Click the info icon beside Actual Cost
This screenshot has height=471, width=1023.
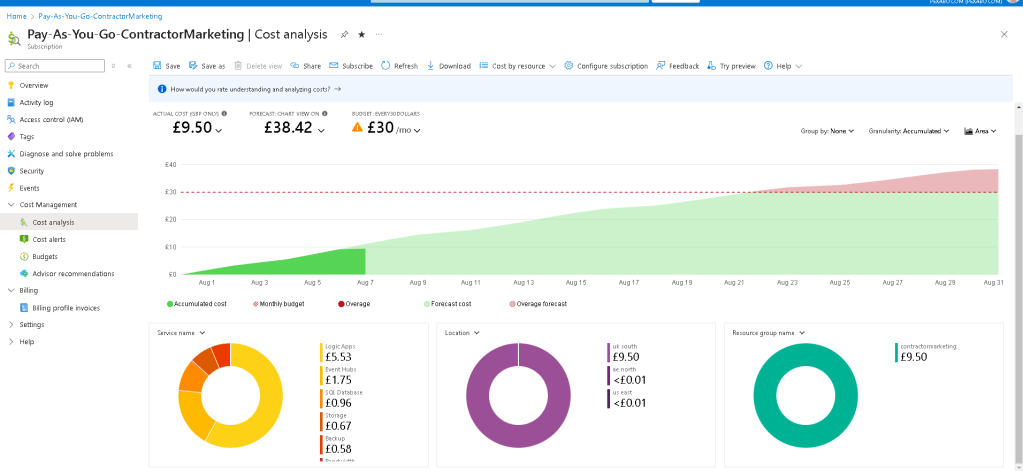[x=224, y=114]
